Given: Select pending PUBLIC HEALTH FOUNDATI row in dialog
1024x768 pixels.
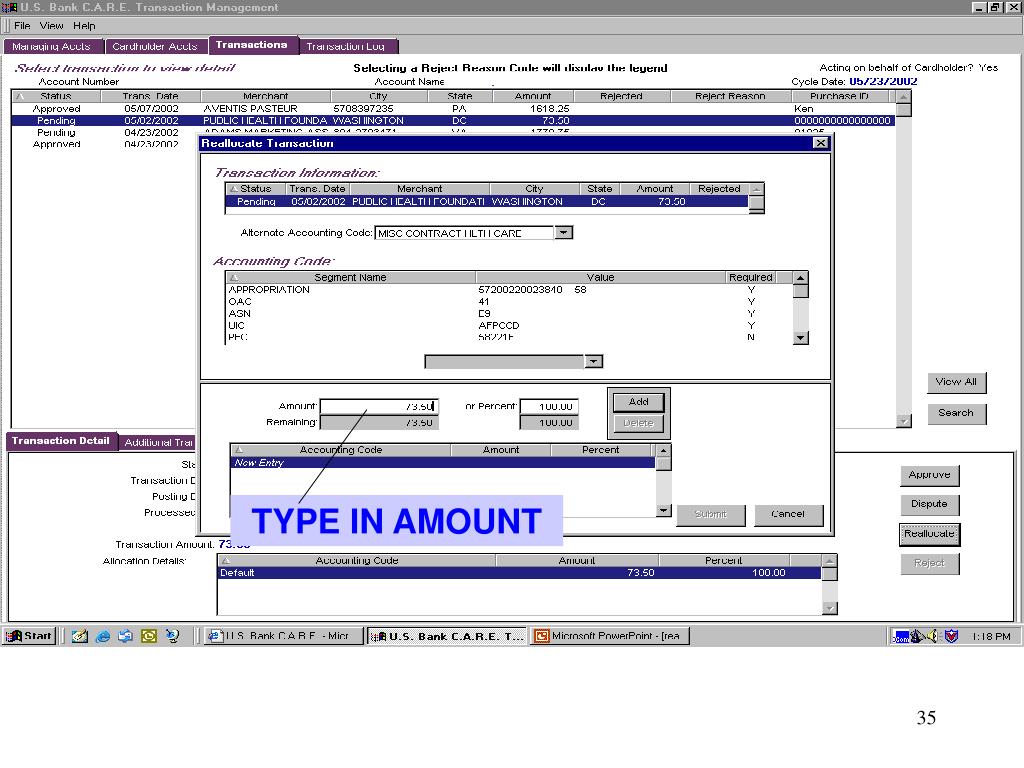Looking at the screenshot, I should click(x=487, y=202).
